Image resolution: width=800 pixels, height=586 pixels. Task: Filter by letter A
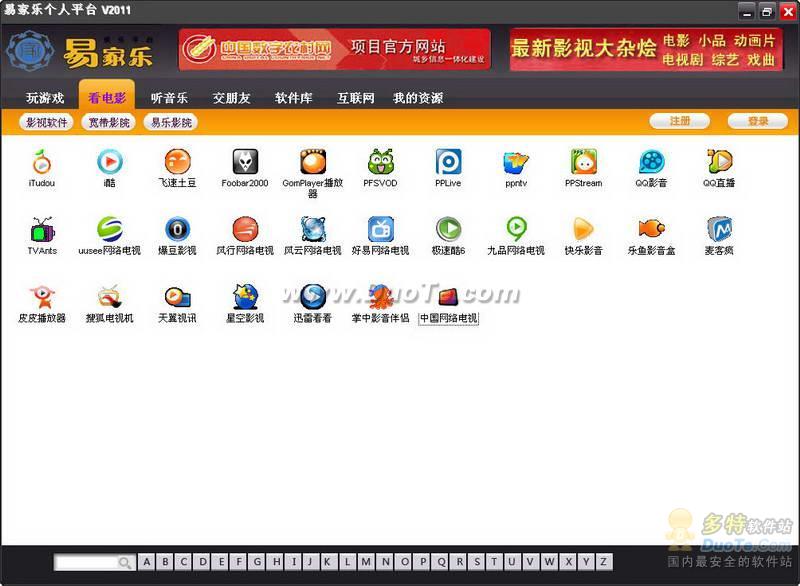click(146, 562)
